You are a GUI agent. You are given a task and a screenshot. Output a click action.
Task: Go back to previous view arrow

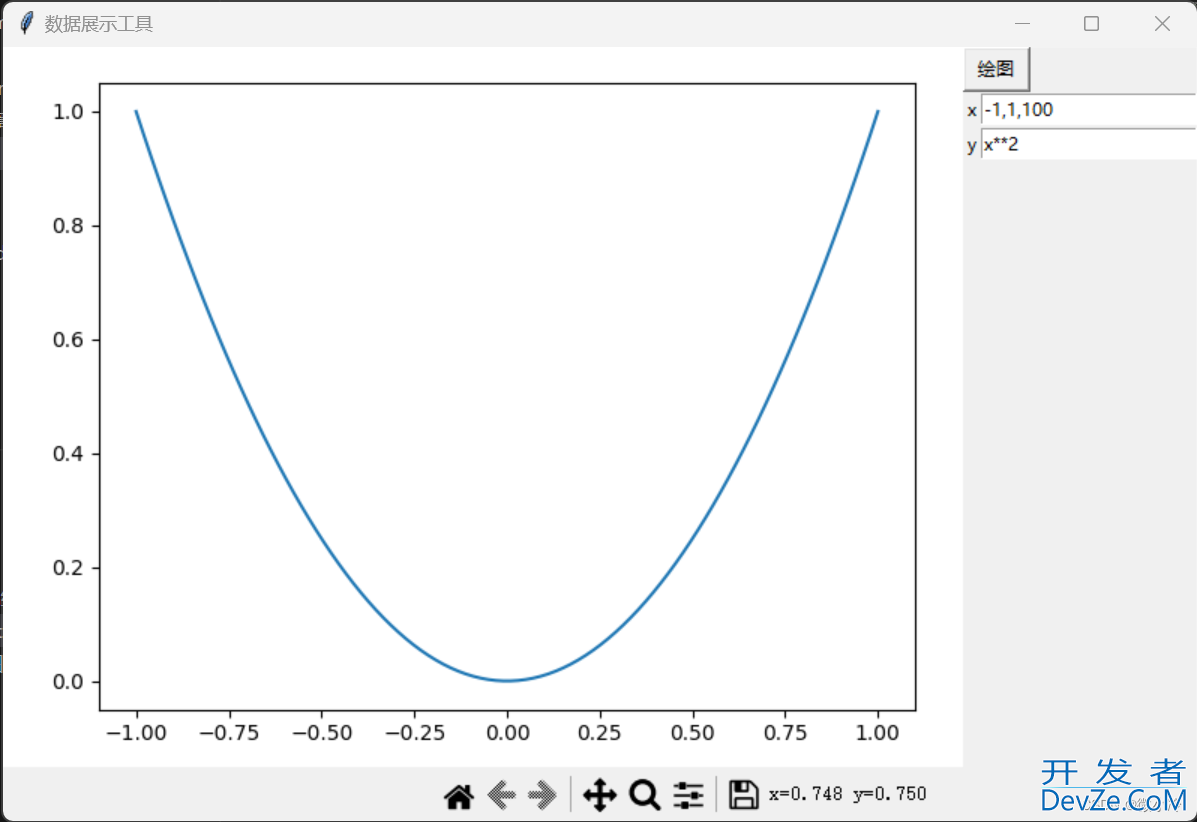(x=502, y=795)
